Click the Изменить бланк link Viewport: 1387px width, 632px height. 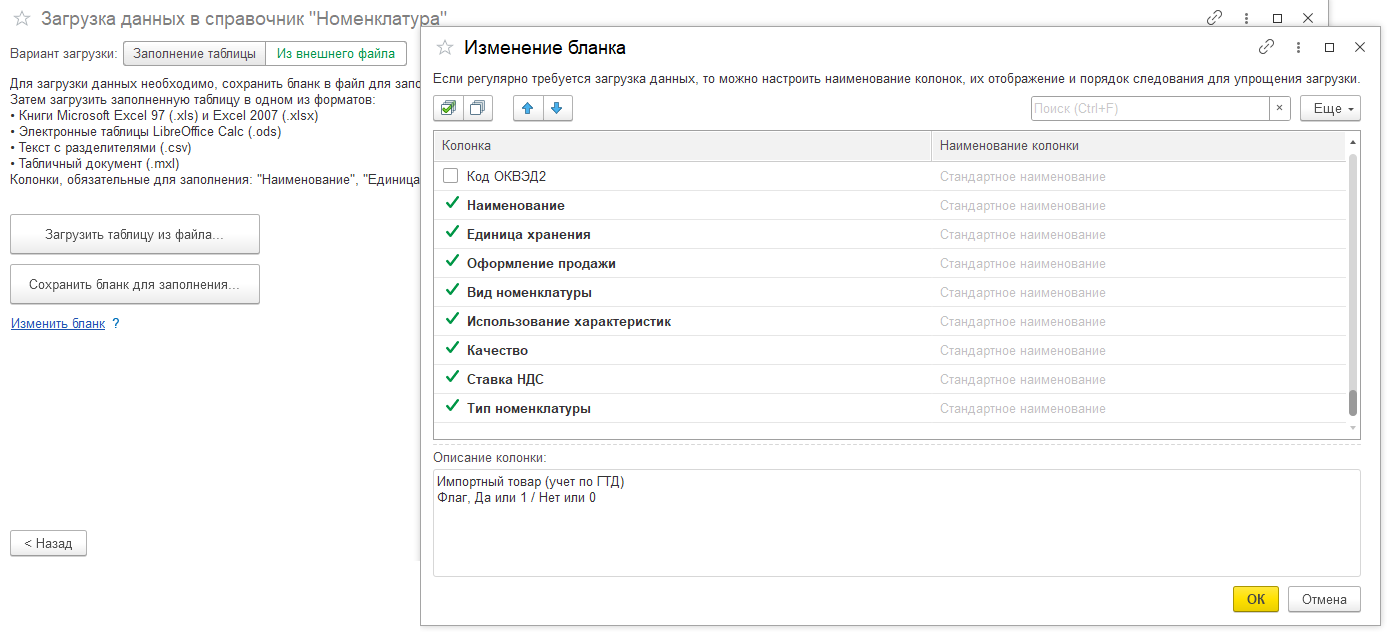pyautogui.click(x=57, y=324)
